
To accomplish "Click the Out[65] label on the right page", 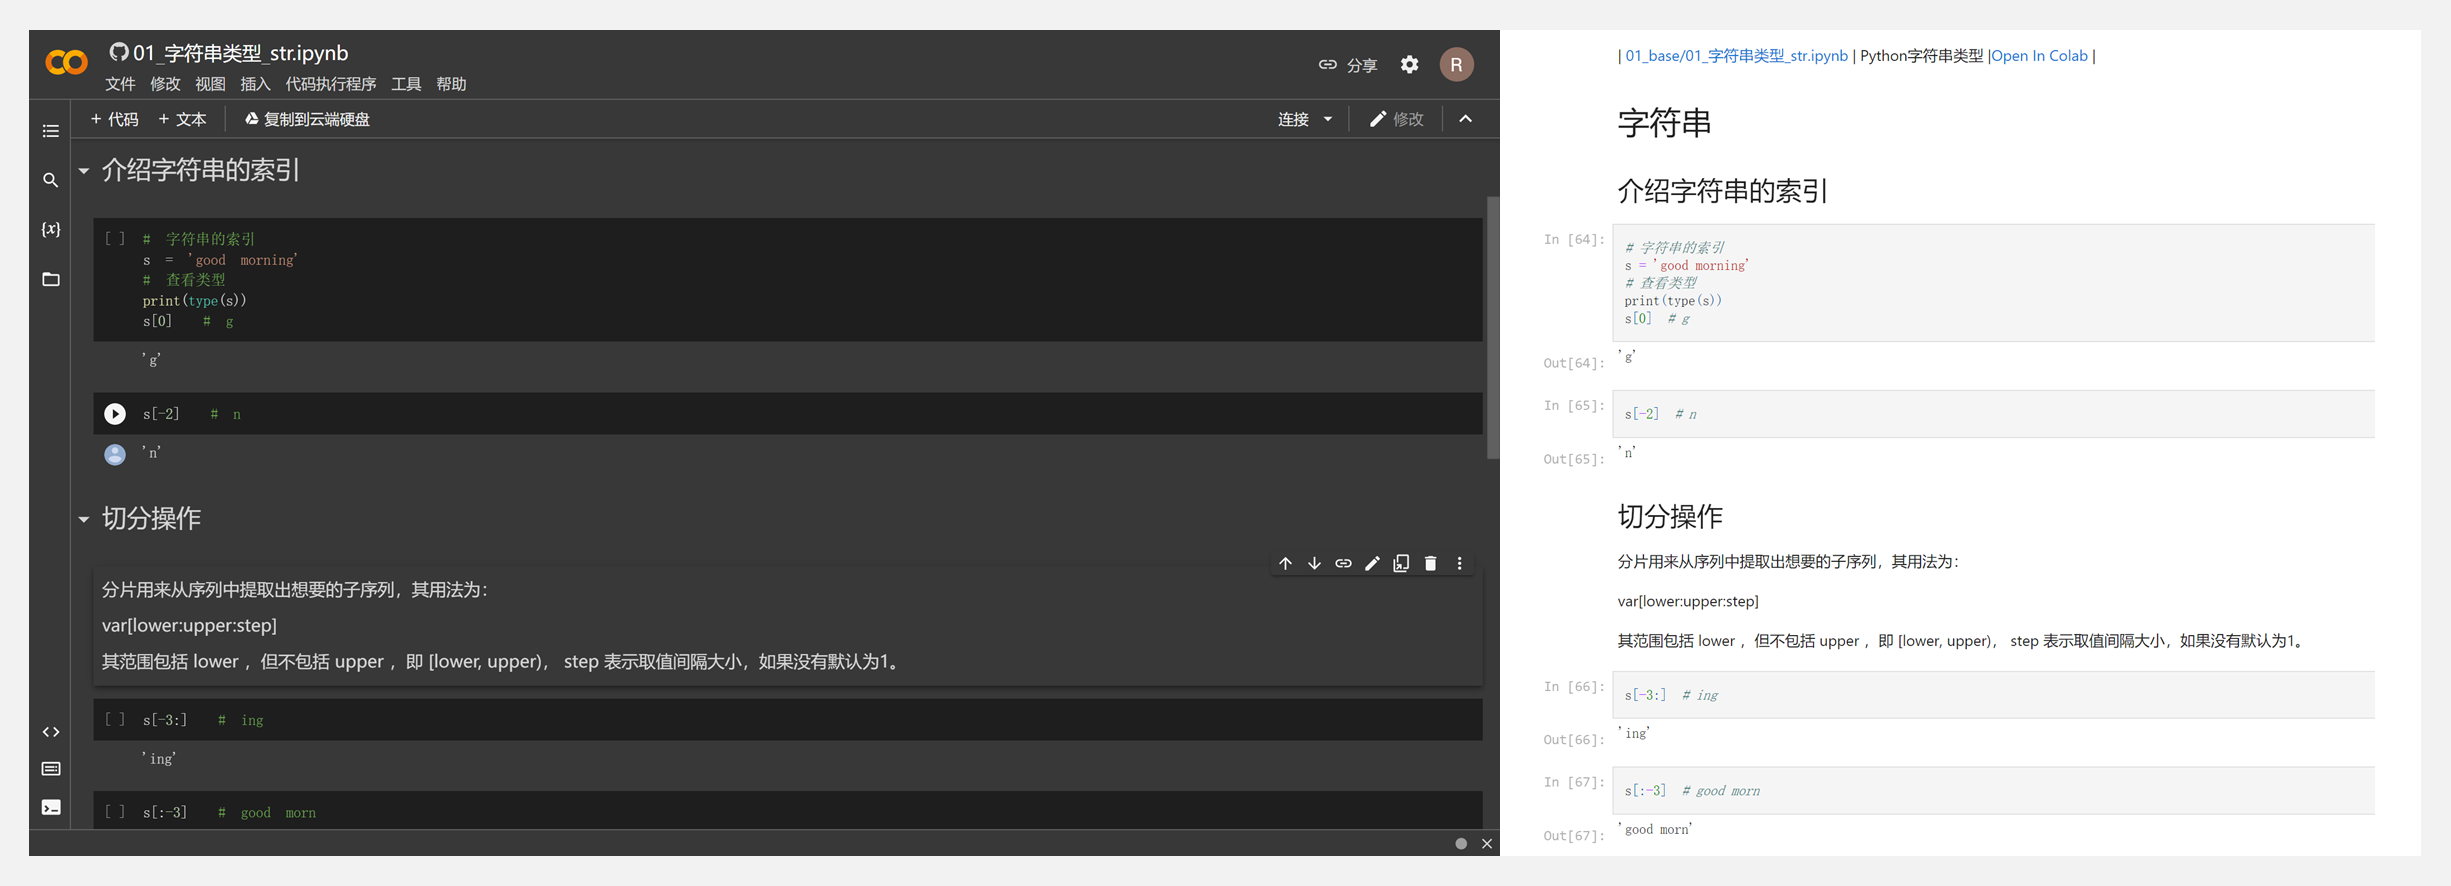I will tap(1573, 459).
